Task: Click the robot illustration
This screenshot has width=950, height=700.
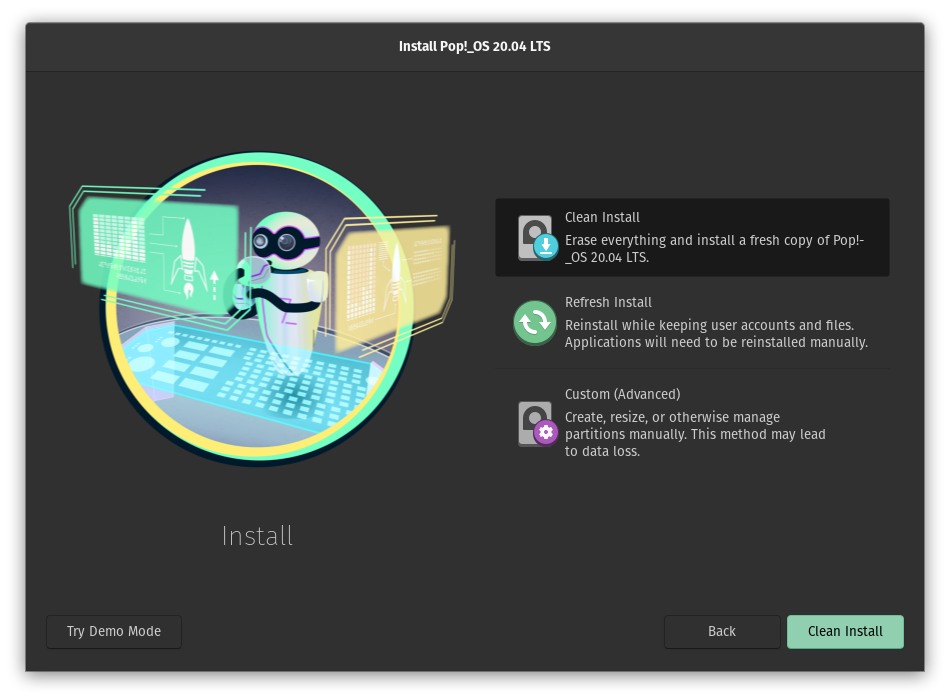Action: (x=261, y=308)
